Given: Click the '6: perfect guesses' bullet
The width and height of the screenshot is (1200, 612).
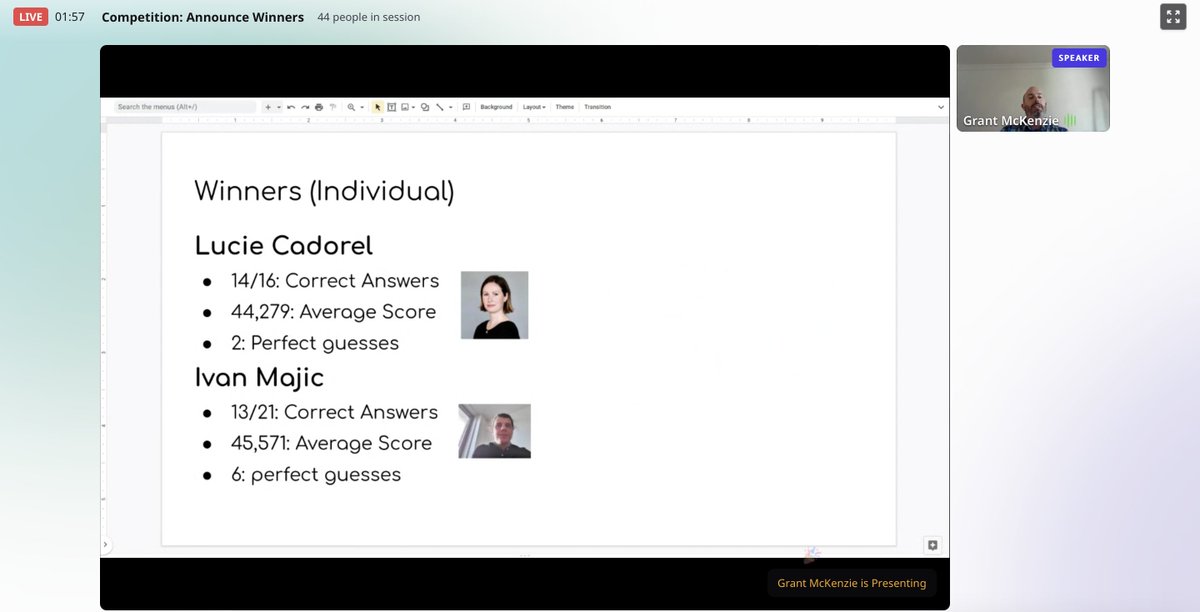Looking at the screenshot, I should pyautogui.click(x=316, y=475).
